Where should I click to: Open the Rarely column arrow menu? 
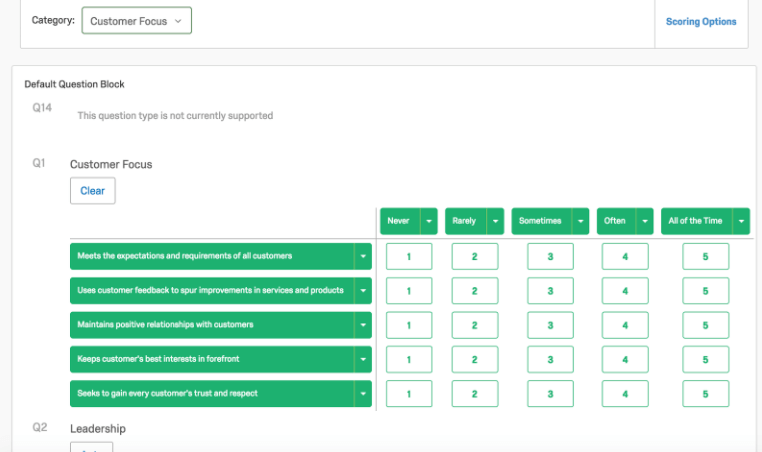click(x=495, y=221)
